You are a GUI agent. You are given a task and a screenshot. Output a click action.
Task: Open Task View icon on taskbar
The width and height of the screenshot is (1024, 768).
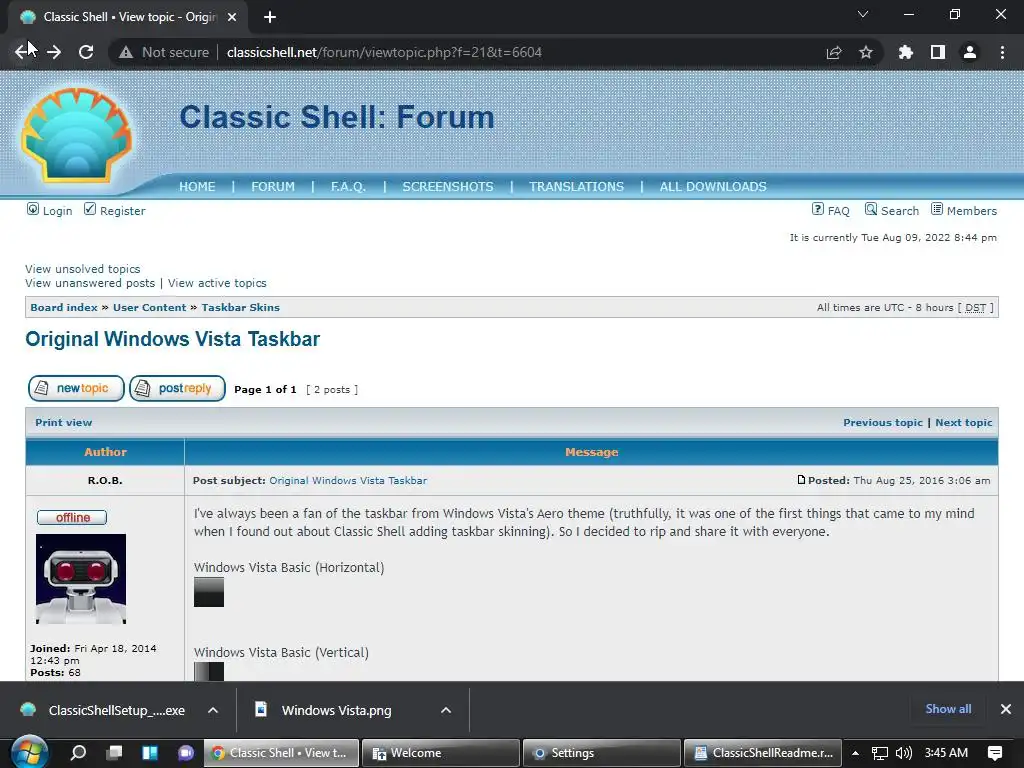[x=115, y=752]
